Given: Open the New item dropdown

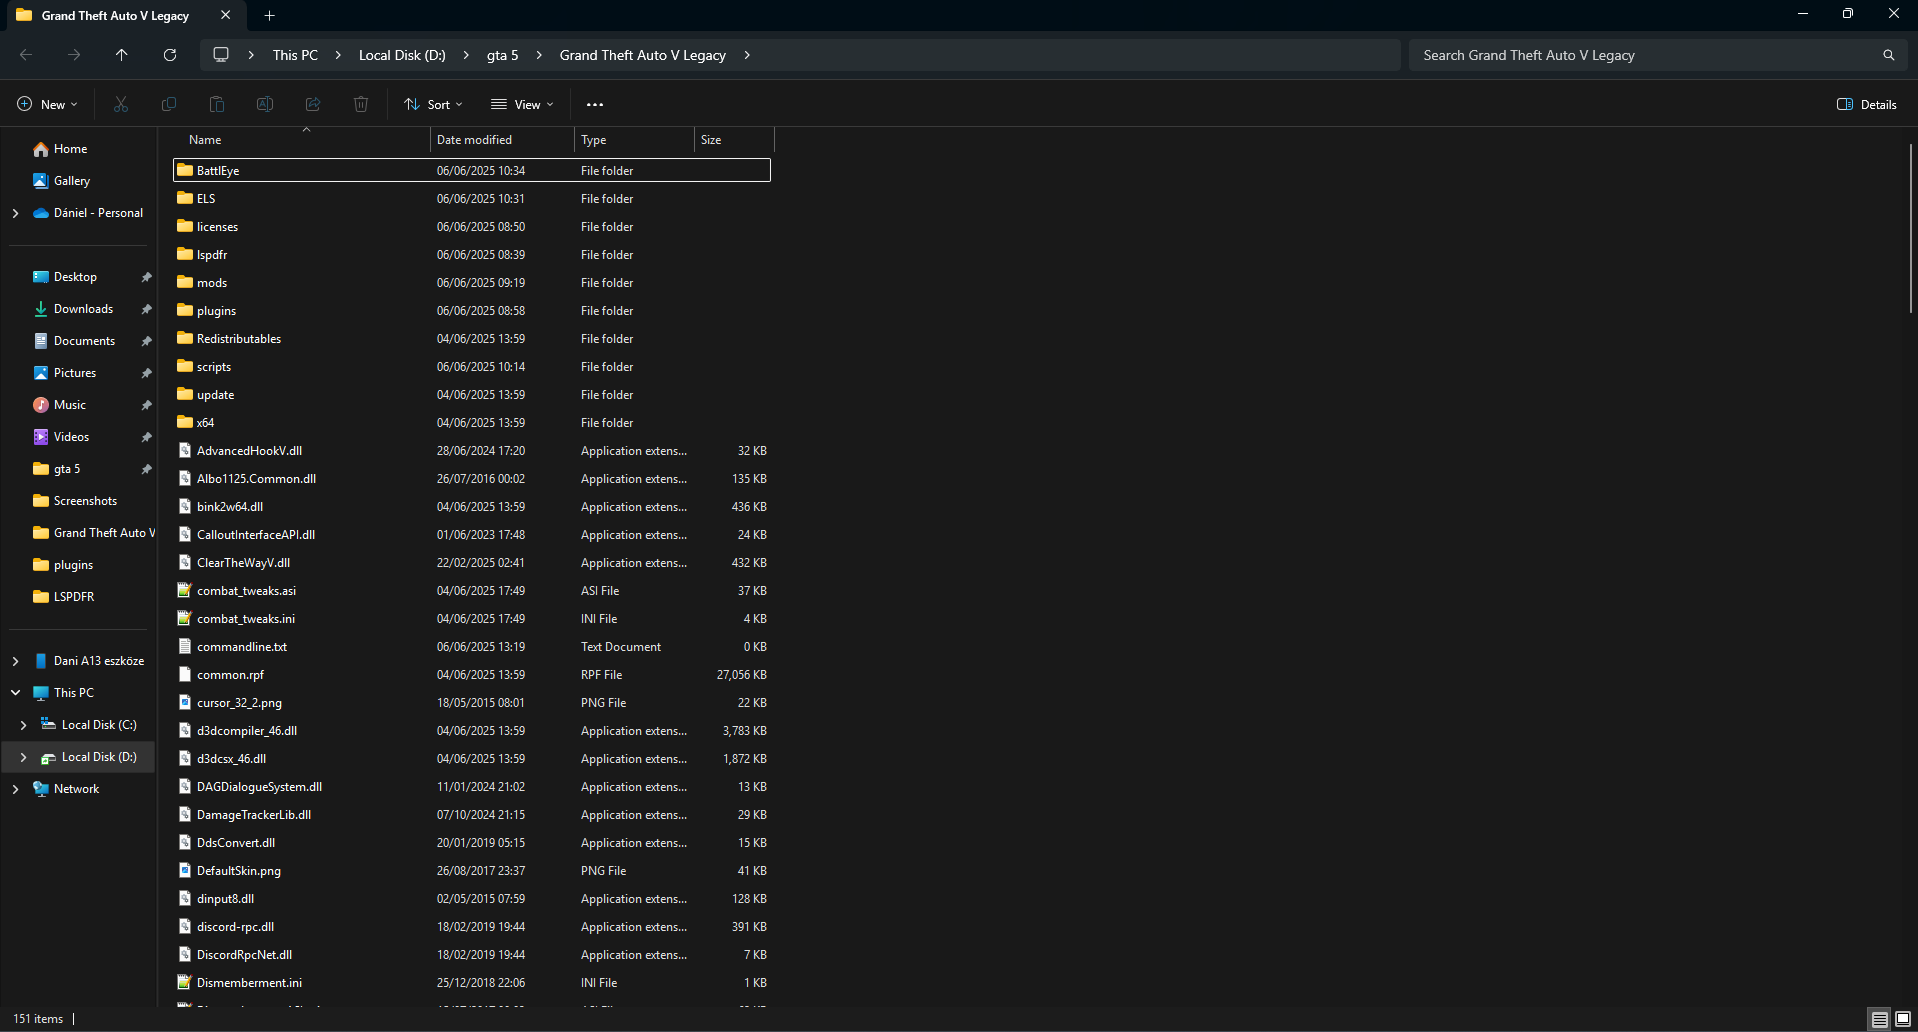Looking at the screenshot, I should (47, 104).
